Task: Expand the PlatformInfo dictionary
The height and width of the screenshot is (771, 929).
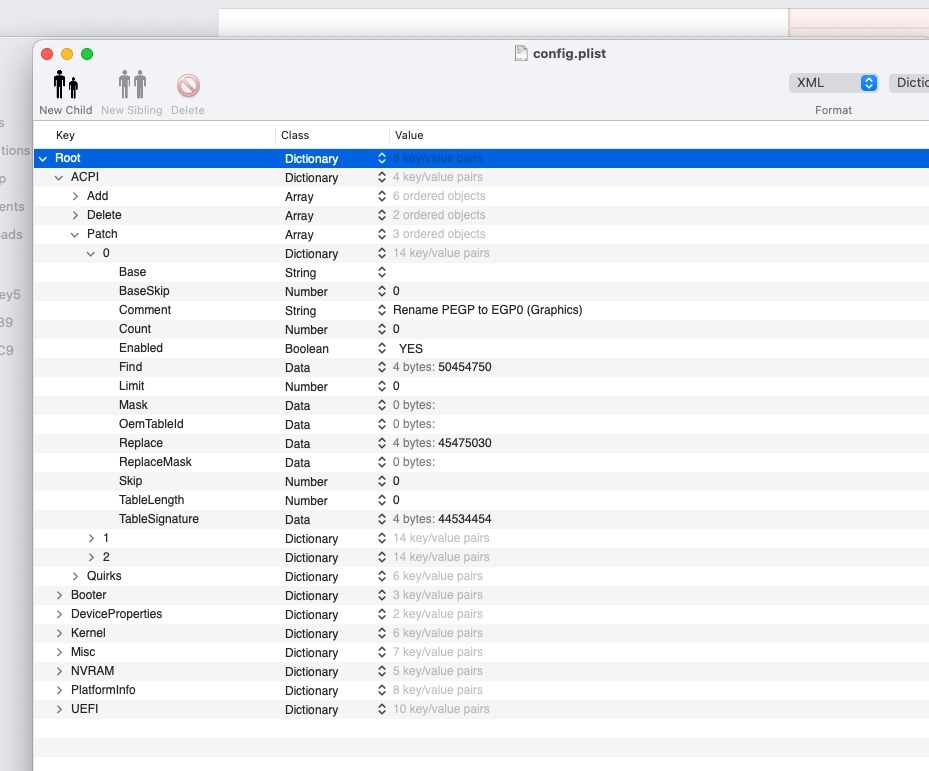Action: click(59, 690)
